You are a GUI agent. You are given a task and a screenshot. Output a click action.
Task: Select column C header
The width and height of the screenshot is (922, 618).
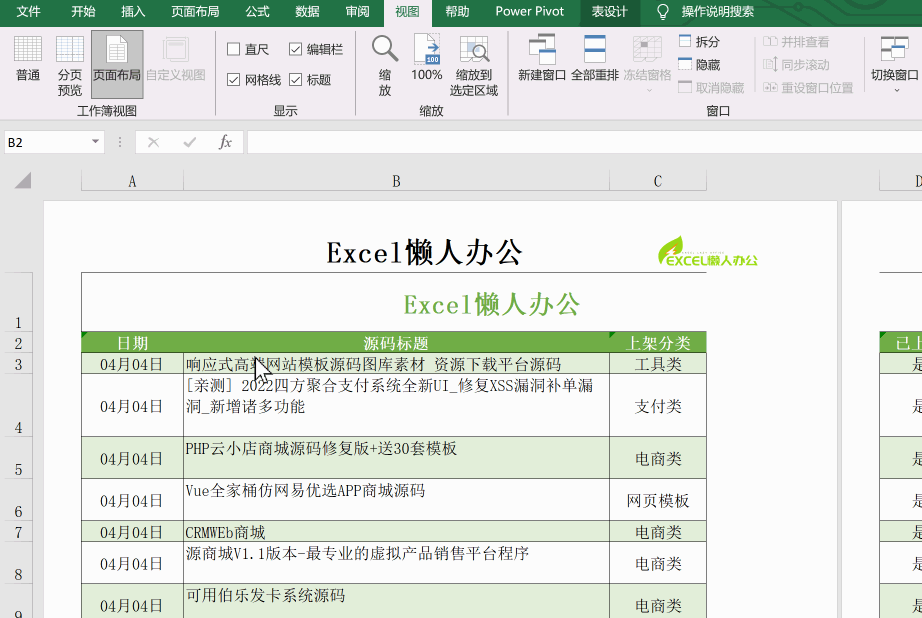(x=658, y=181)
